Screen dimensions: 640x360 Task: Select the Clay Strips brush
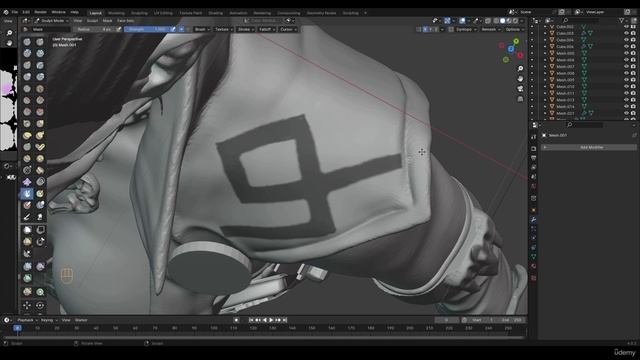(x=40, y=53)
